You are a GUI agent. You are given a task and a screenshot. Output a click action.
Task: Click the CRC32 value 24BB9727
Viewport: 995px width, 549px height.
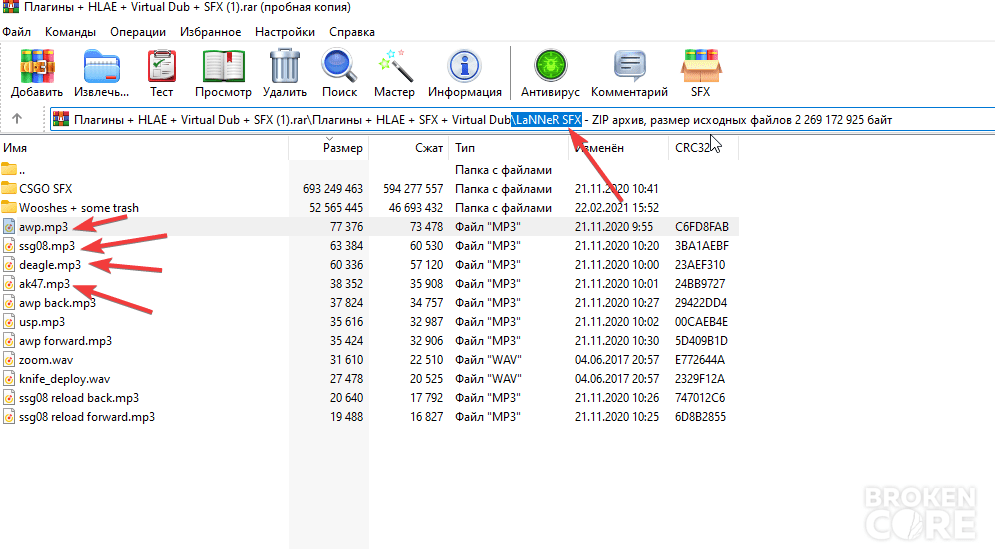[700, 284]
